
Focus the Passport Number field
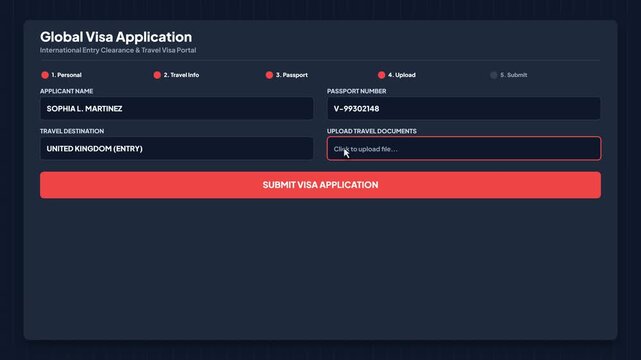tap(464, 109)
